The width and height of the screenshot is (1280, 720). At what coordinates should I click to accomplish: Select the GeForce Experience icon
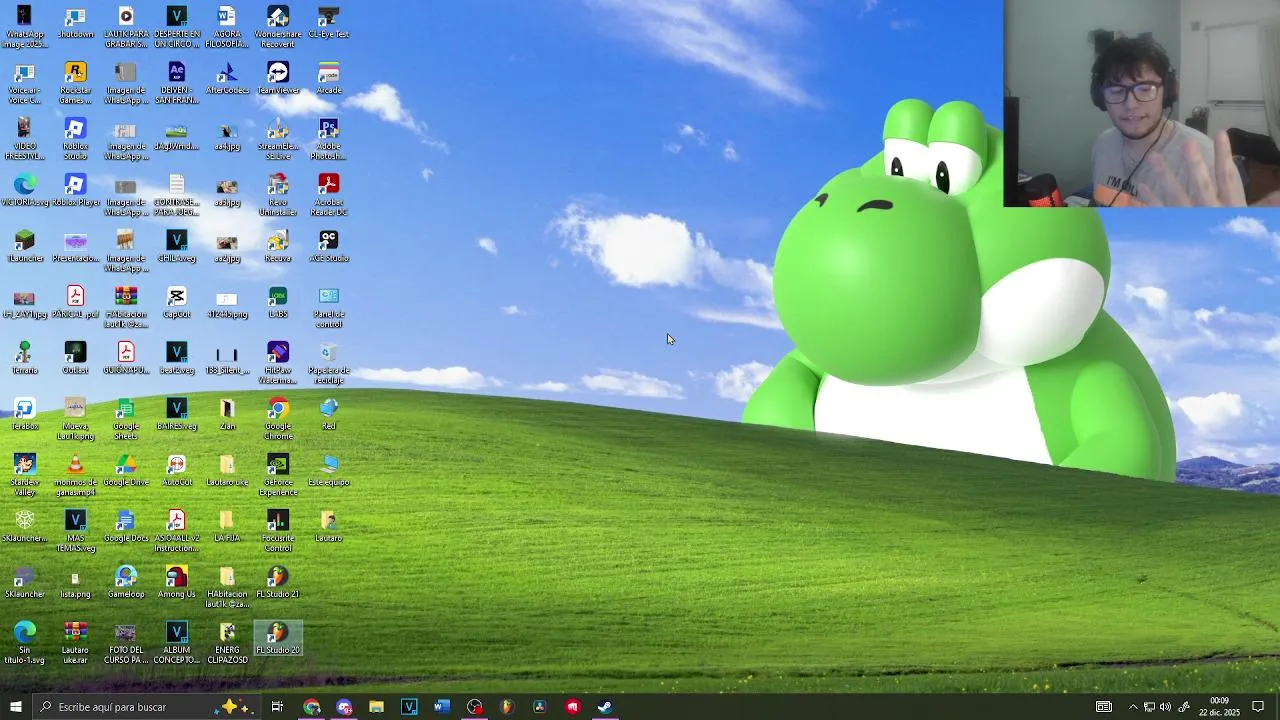[x=278, y=475]
